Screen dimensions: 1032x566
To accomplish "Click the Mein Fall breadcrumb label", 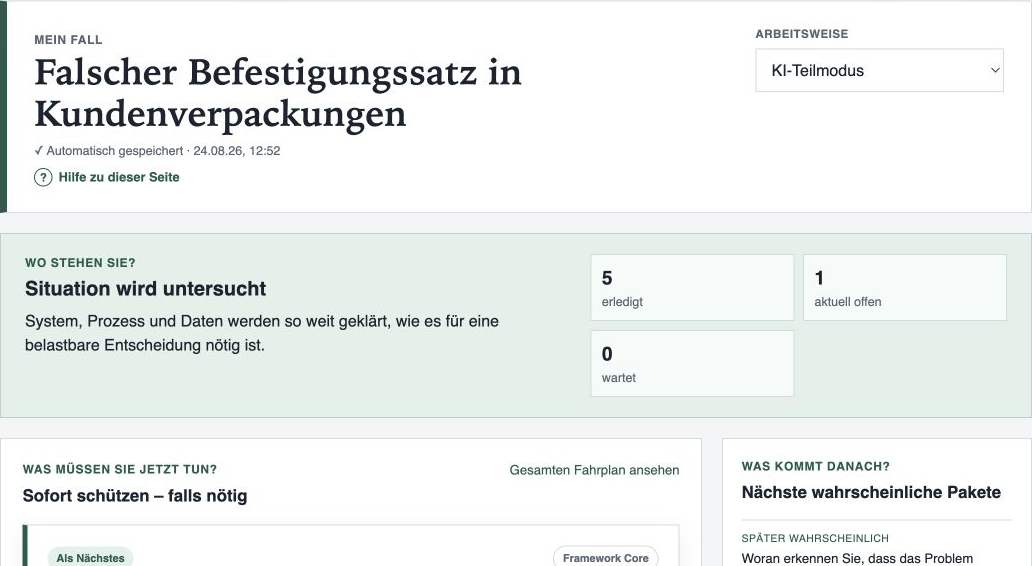I will (x=68, y=40).
